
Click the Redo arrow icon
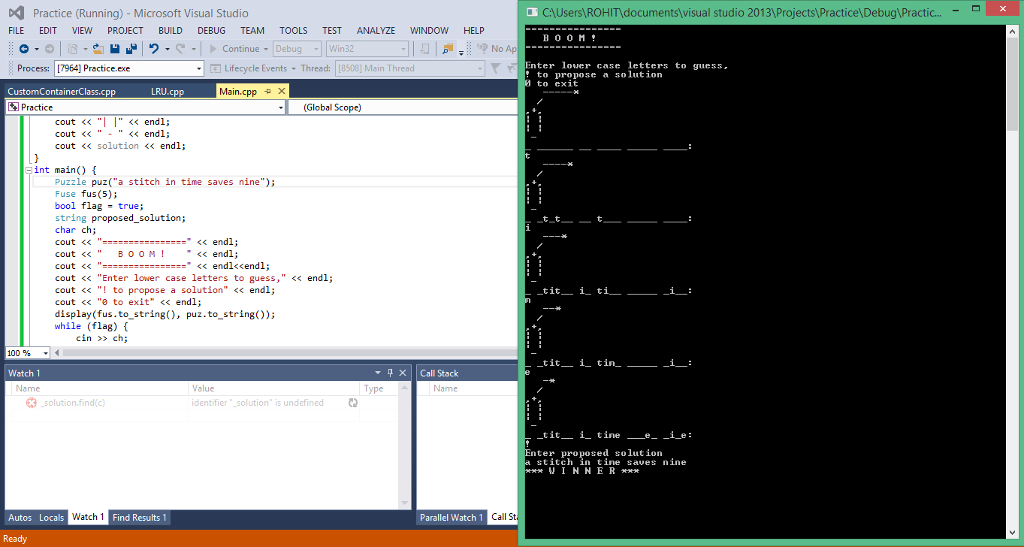[x=180, y=49]
